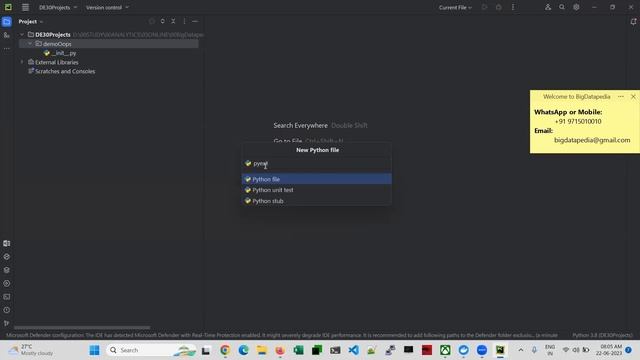Image resolution: width=640 pixels, height=360 pixels.
Task: Open Google Chrome from the taskbar
Action: click(x=225, y=350)
